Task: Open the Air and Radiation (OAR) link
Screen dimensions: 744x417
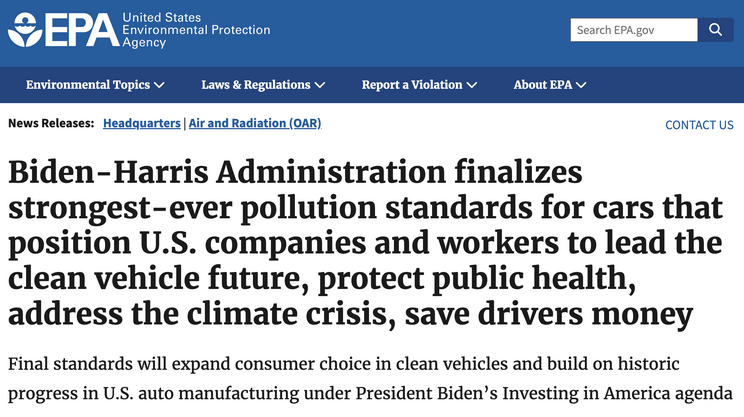Action: [x=255, y=123]
